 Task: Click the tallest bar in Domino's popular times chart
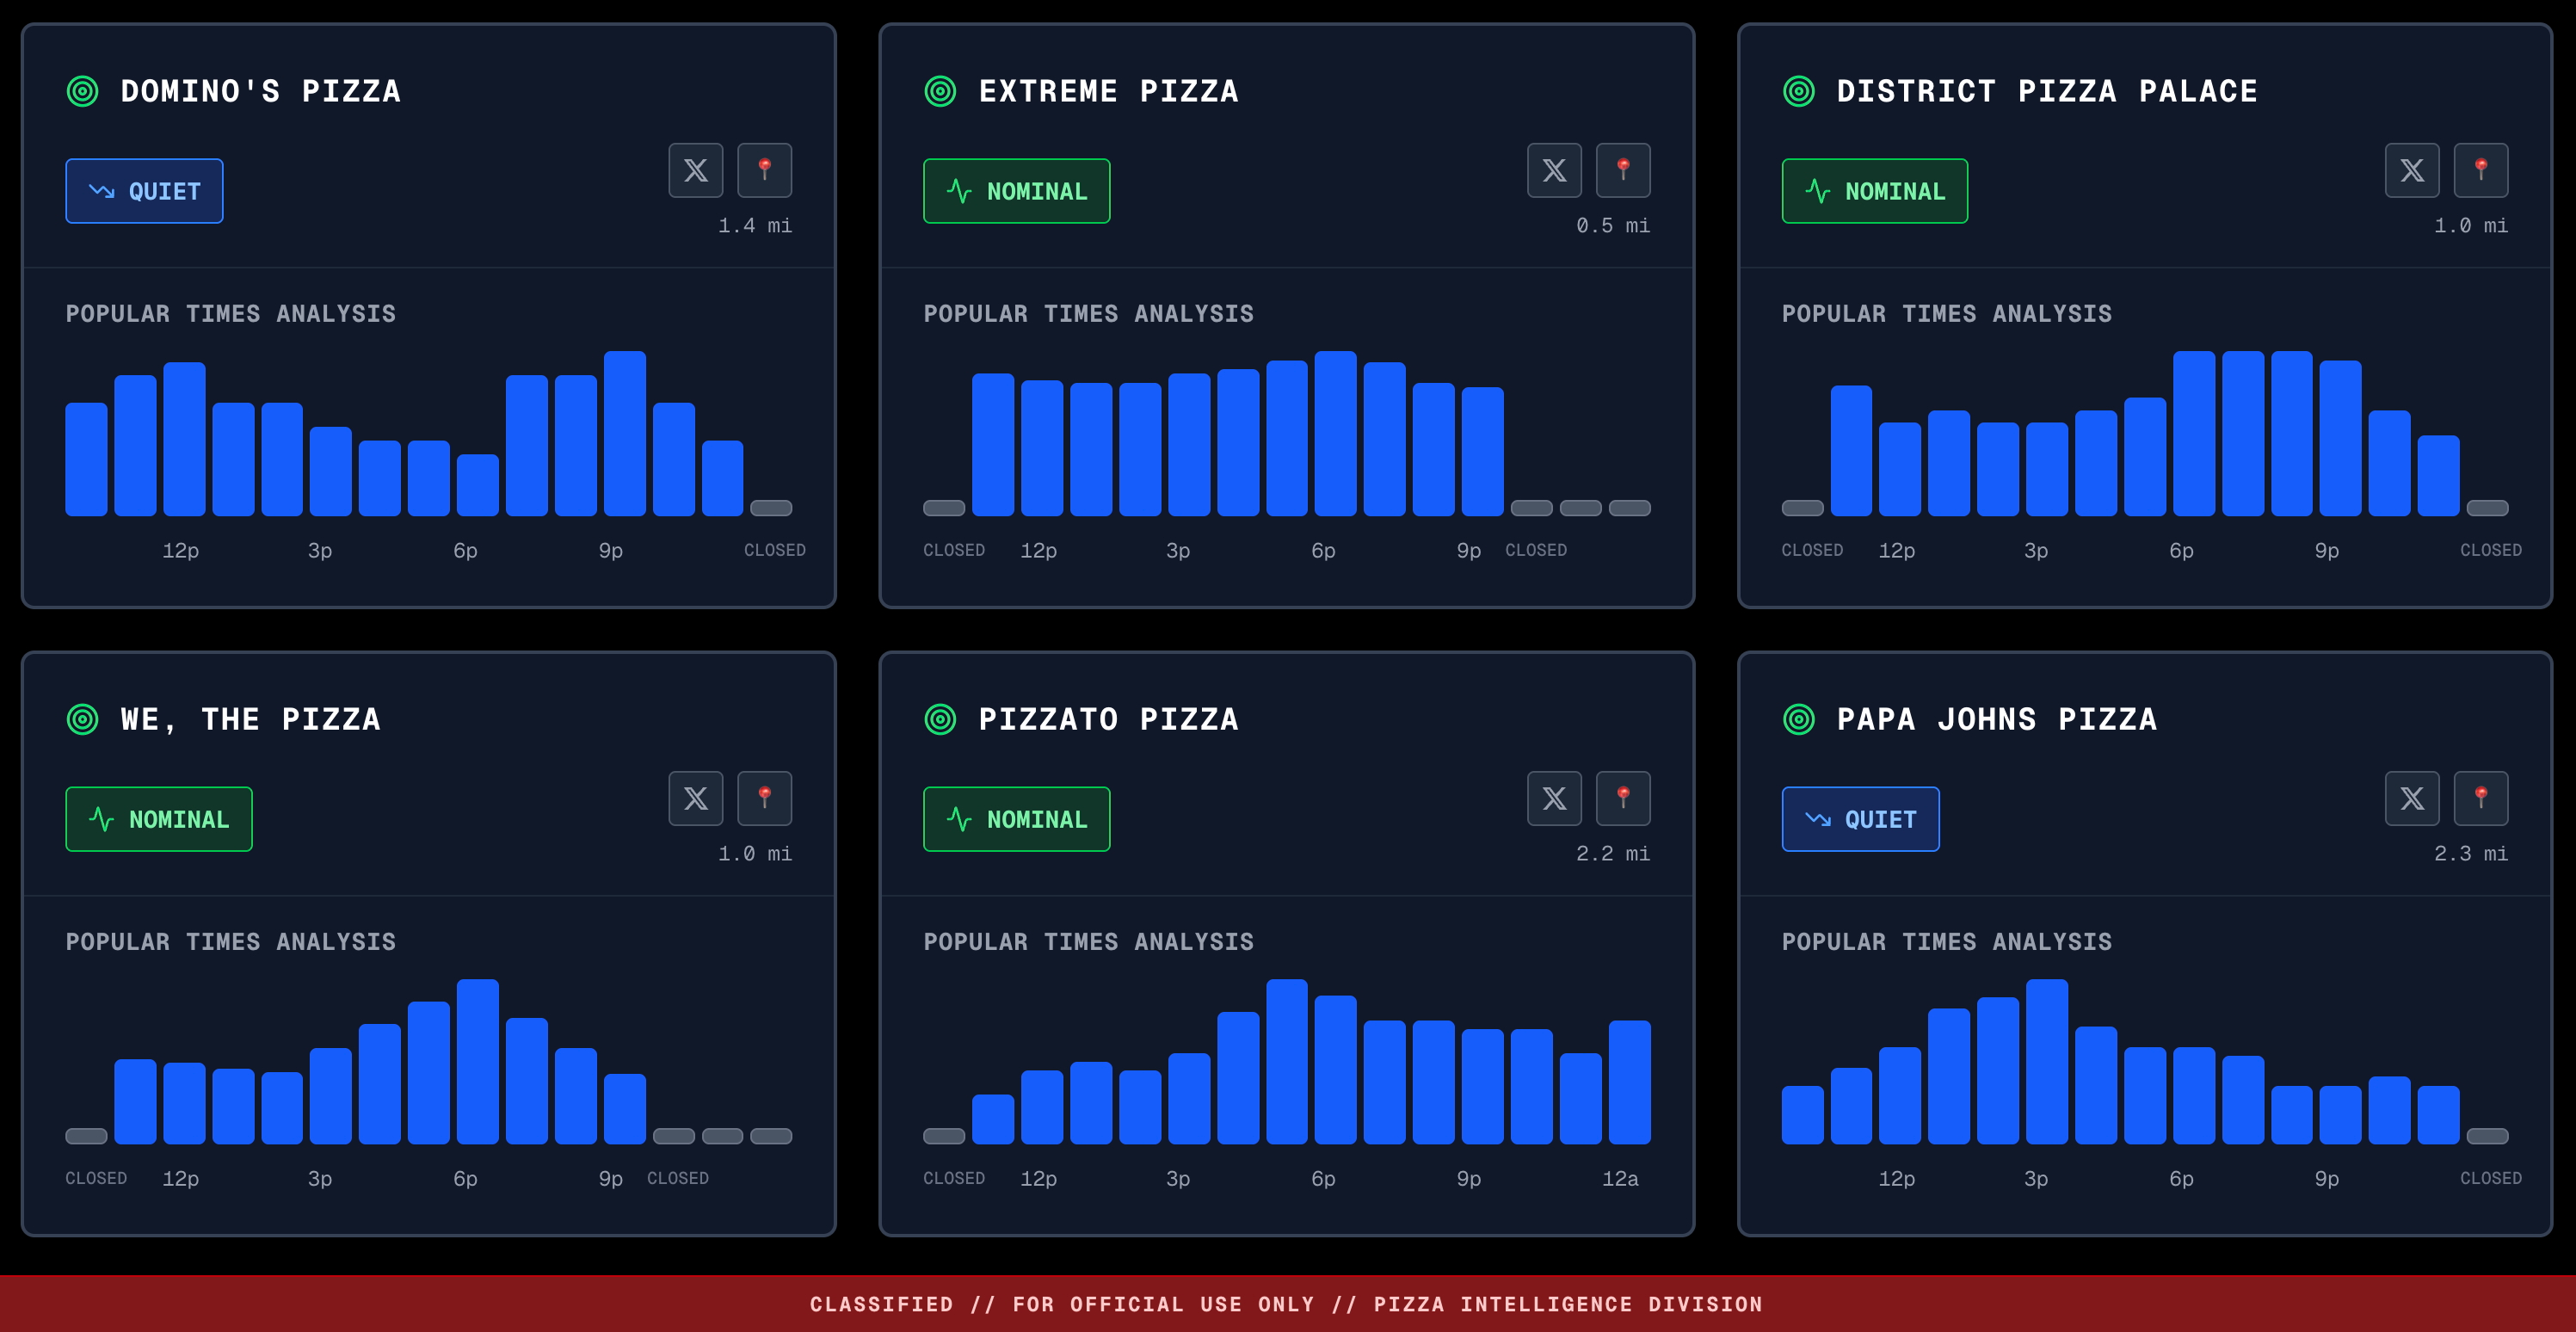[624, 433]
